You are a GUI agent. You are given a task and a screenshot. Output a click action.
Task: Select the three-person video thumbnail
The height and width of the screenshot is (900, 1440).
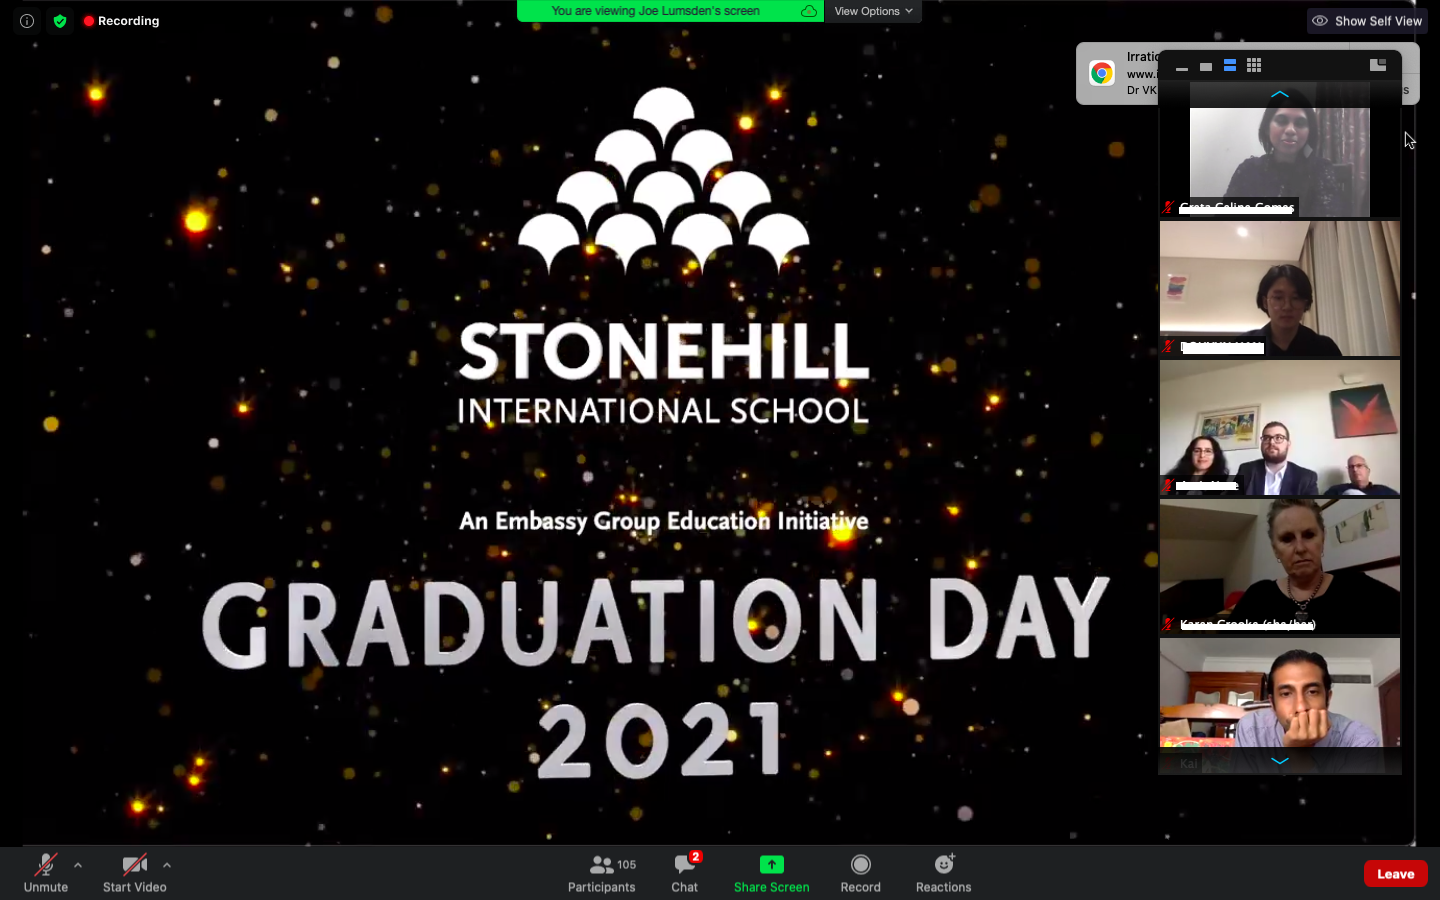(1279, 428)
